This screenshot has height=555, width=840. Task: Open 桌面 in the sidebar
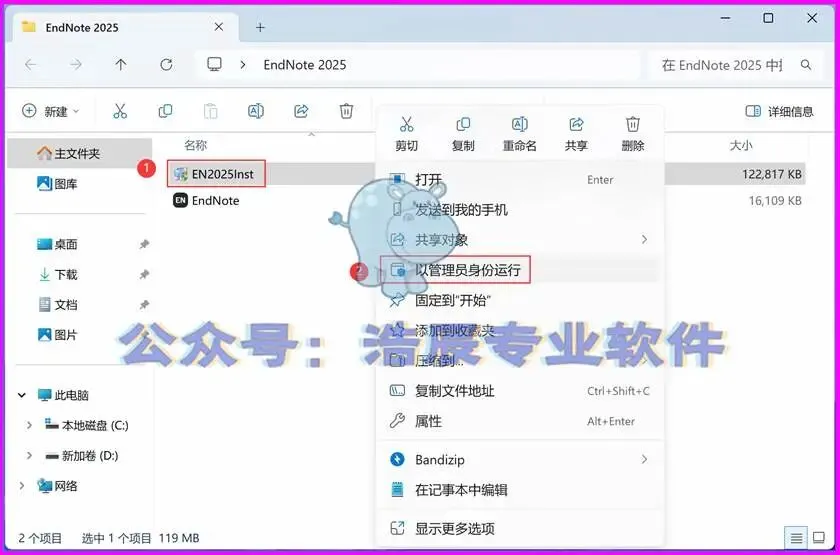point(57,244)
